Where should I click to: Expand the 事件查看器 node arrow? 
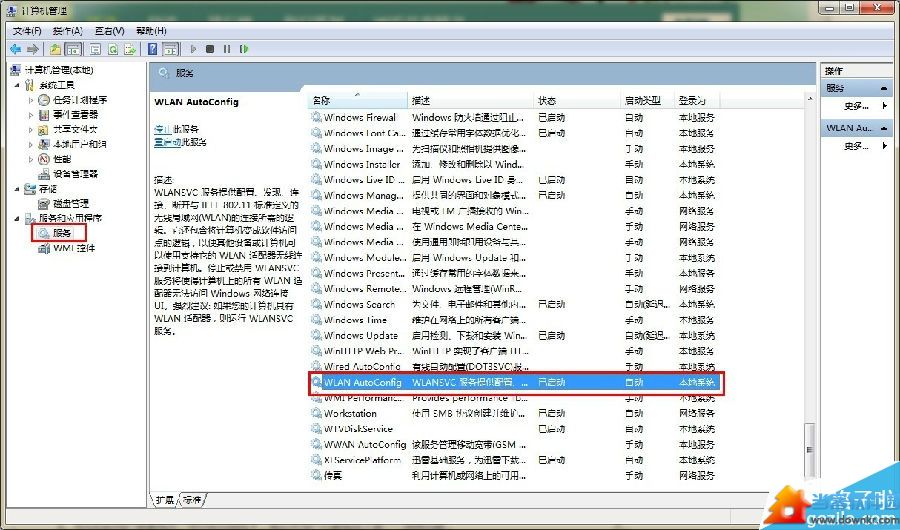[x=31, y=115]
